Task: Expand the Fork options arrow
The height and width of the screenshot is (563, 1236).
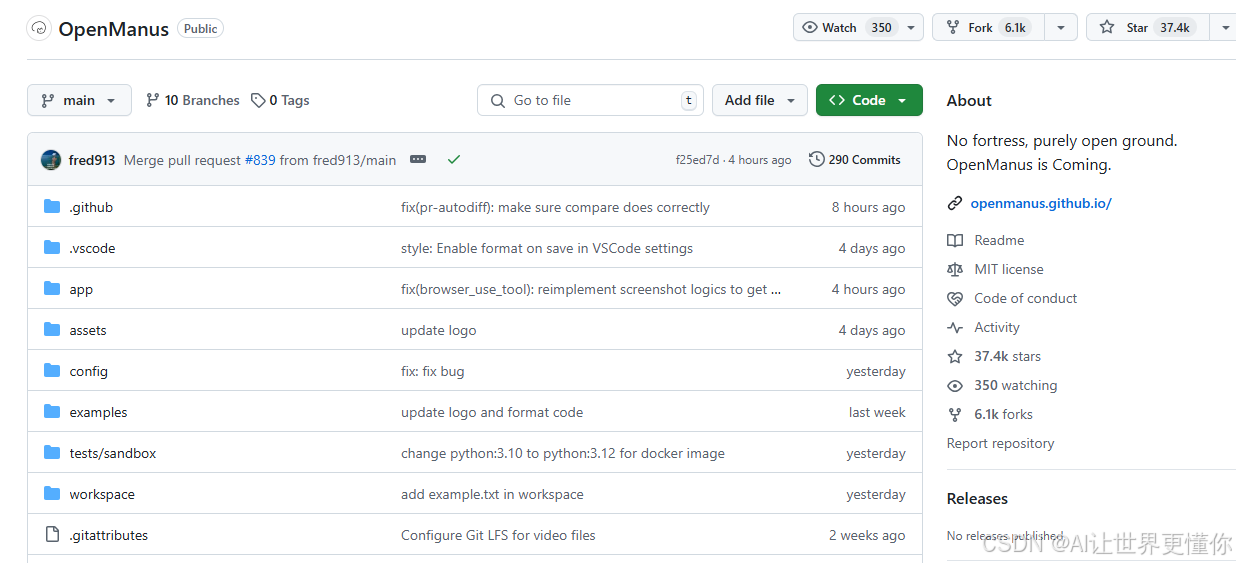Action: pyautogui.click(x=1061, y=28)
